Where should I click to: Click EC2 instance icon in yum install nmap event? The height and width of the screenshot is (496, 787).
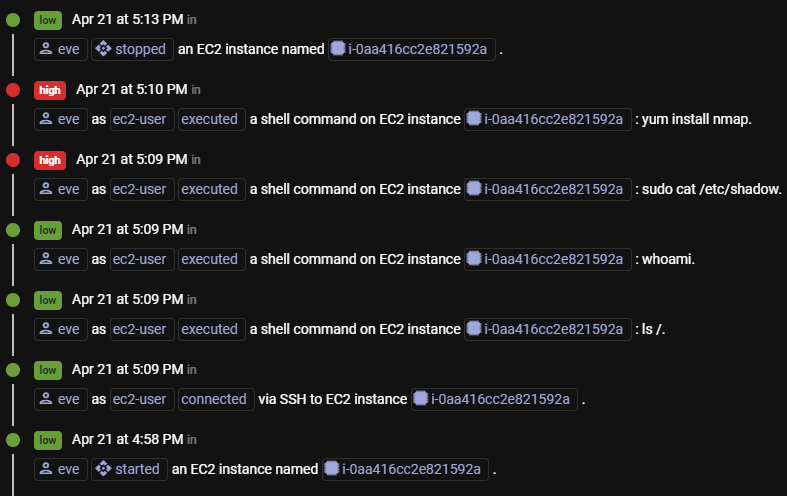pyautogui.click(x=474, y=119)
